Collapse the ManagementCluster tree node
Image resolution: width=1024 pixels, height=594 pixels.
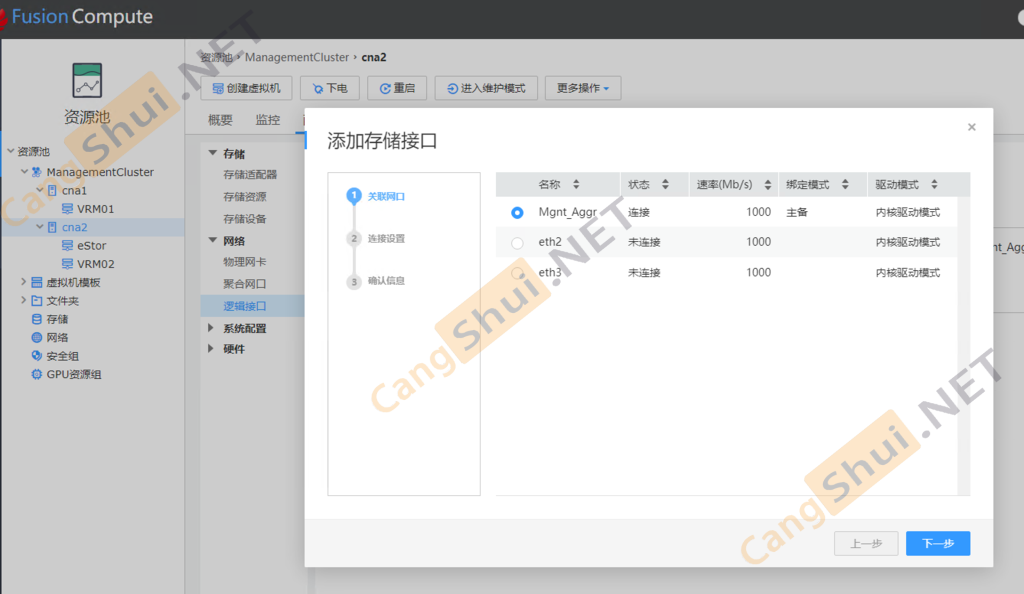pos(24,171)
